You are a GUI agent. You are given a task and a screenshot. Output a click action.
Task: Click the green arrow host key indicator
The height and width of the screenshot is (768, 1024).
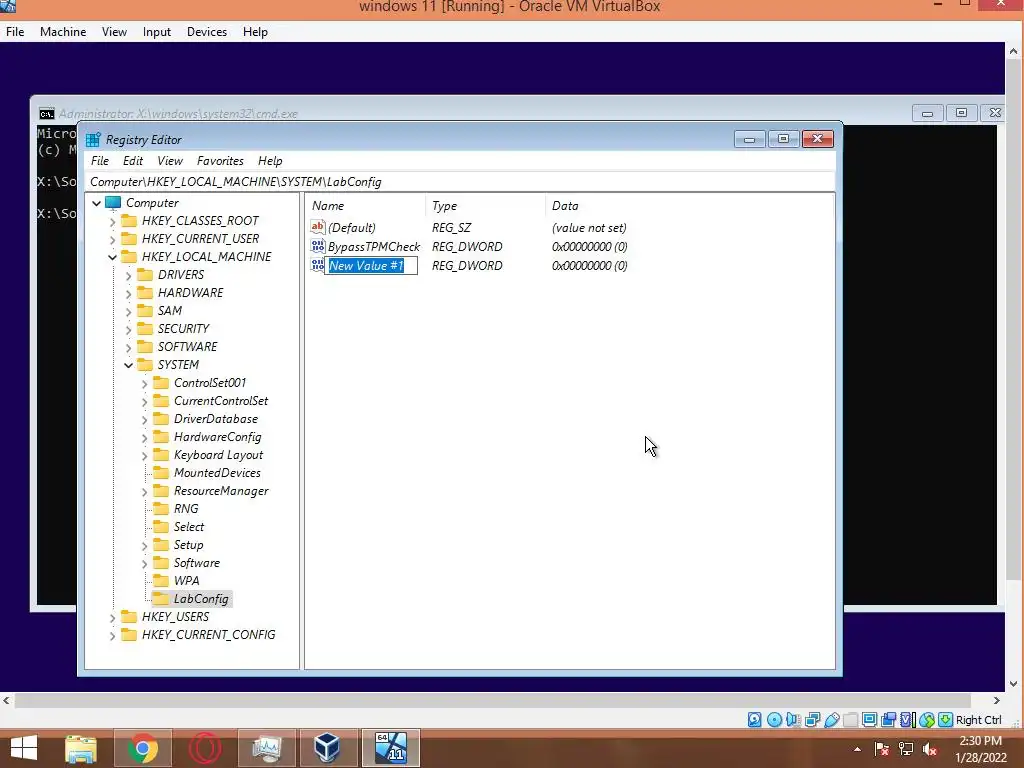pyautogui.click(x=946, y=720)
